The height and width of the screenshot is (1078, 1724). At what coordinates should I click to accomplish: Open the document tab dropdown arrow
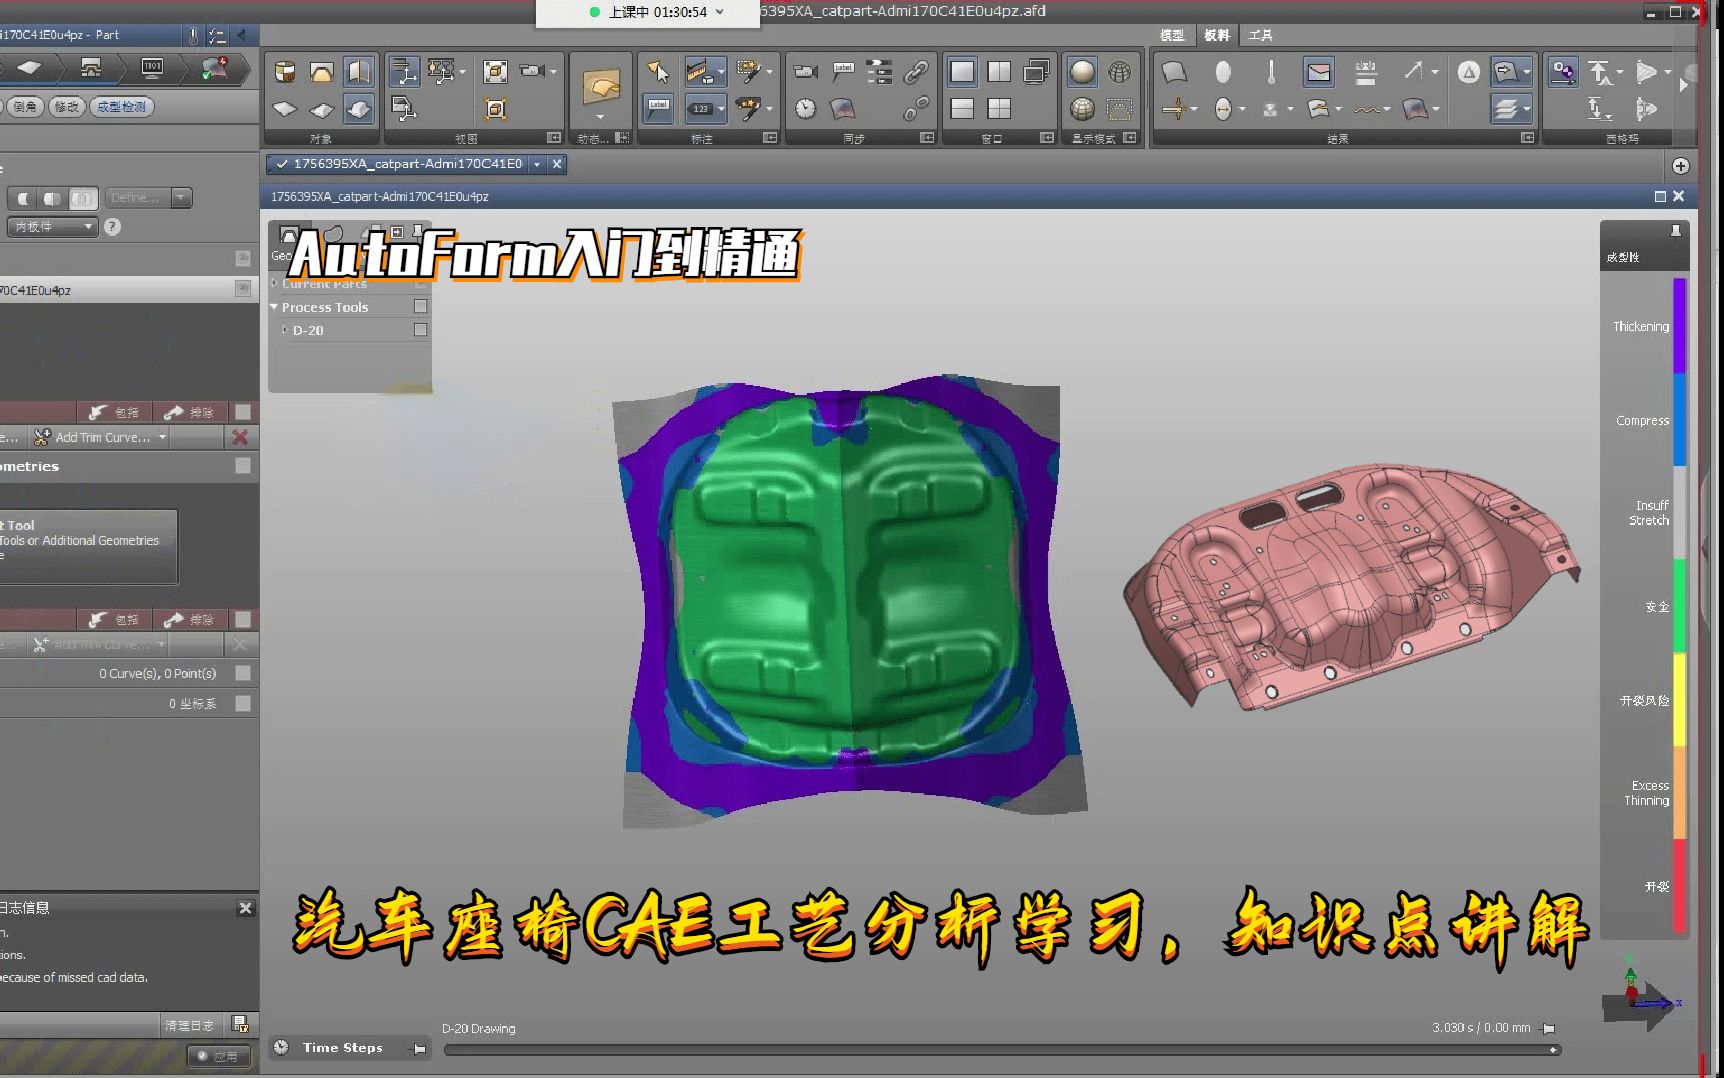pos(537,164)
